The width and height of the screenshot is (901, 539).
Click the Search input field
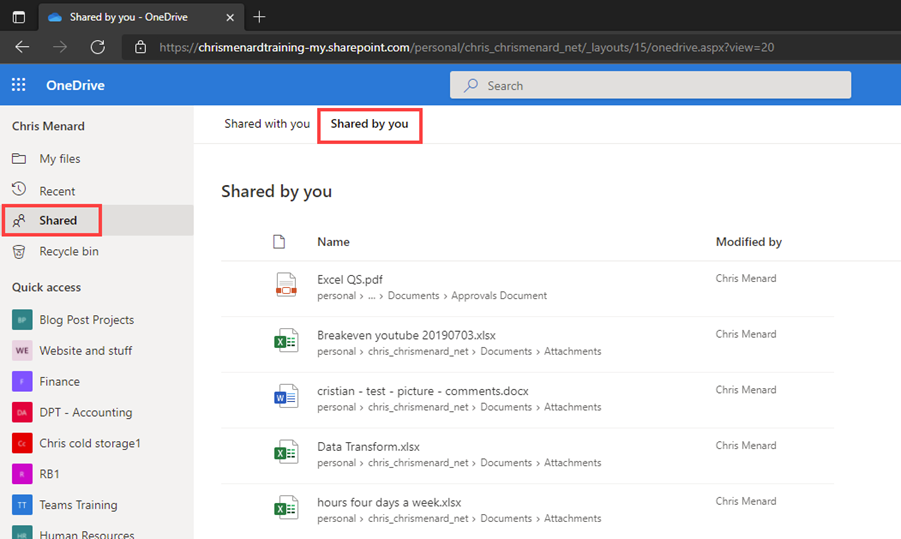[x=650, y=85]
